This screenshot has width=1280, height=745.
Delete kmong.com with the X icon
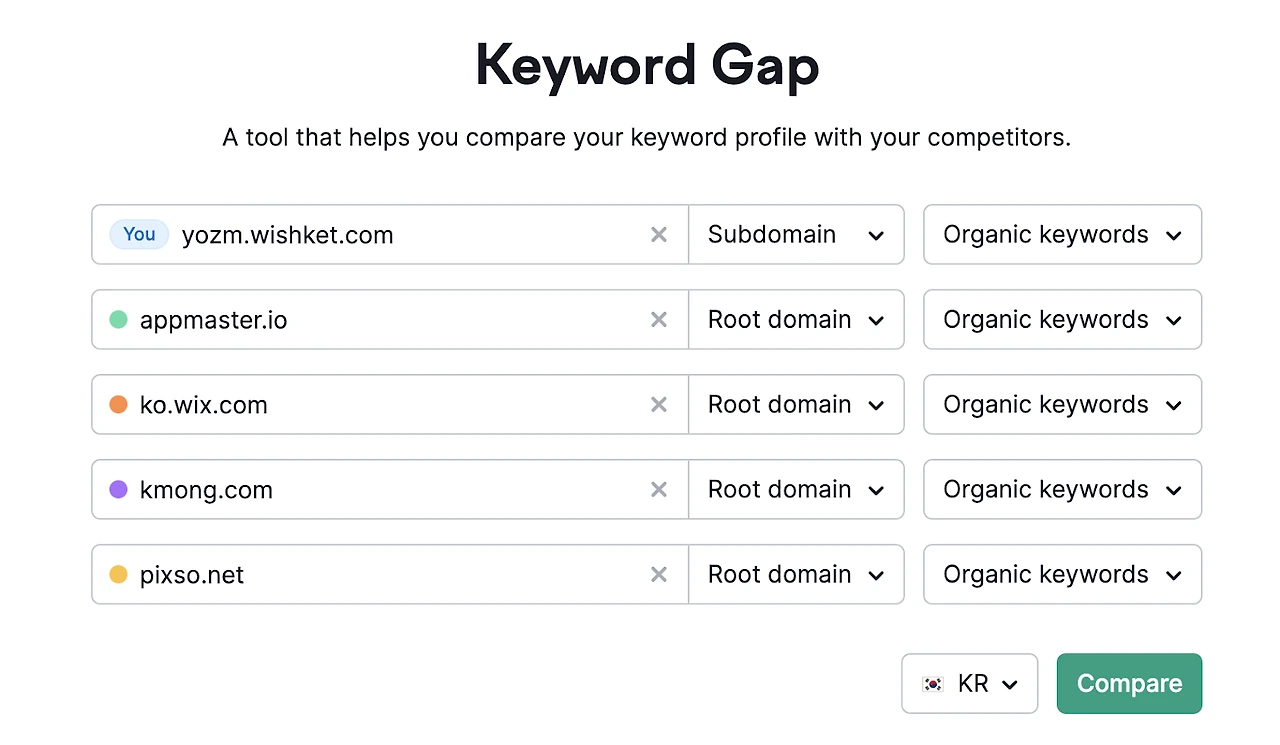point(659,490)
